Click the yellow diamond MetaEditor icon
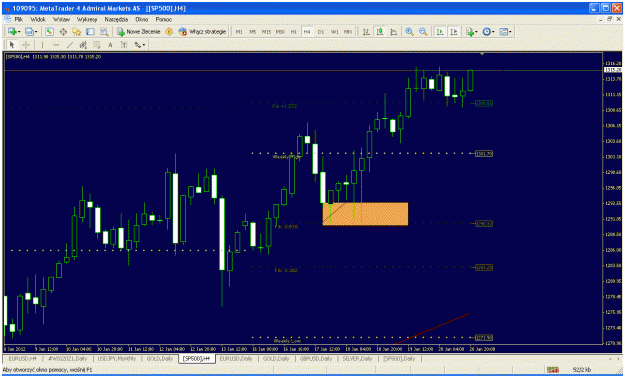 pyautogui.click(x=169, y=31)
